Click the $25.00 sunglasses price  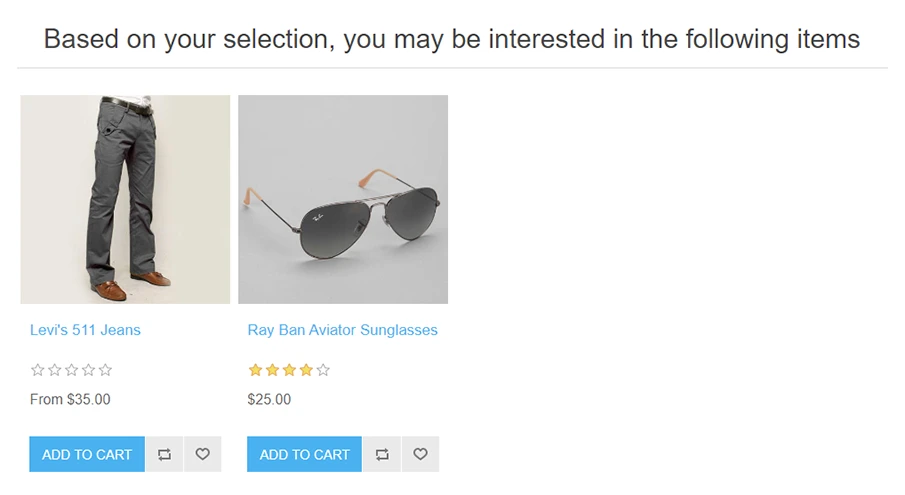269,400
